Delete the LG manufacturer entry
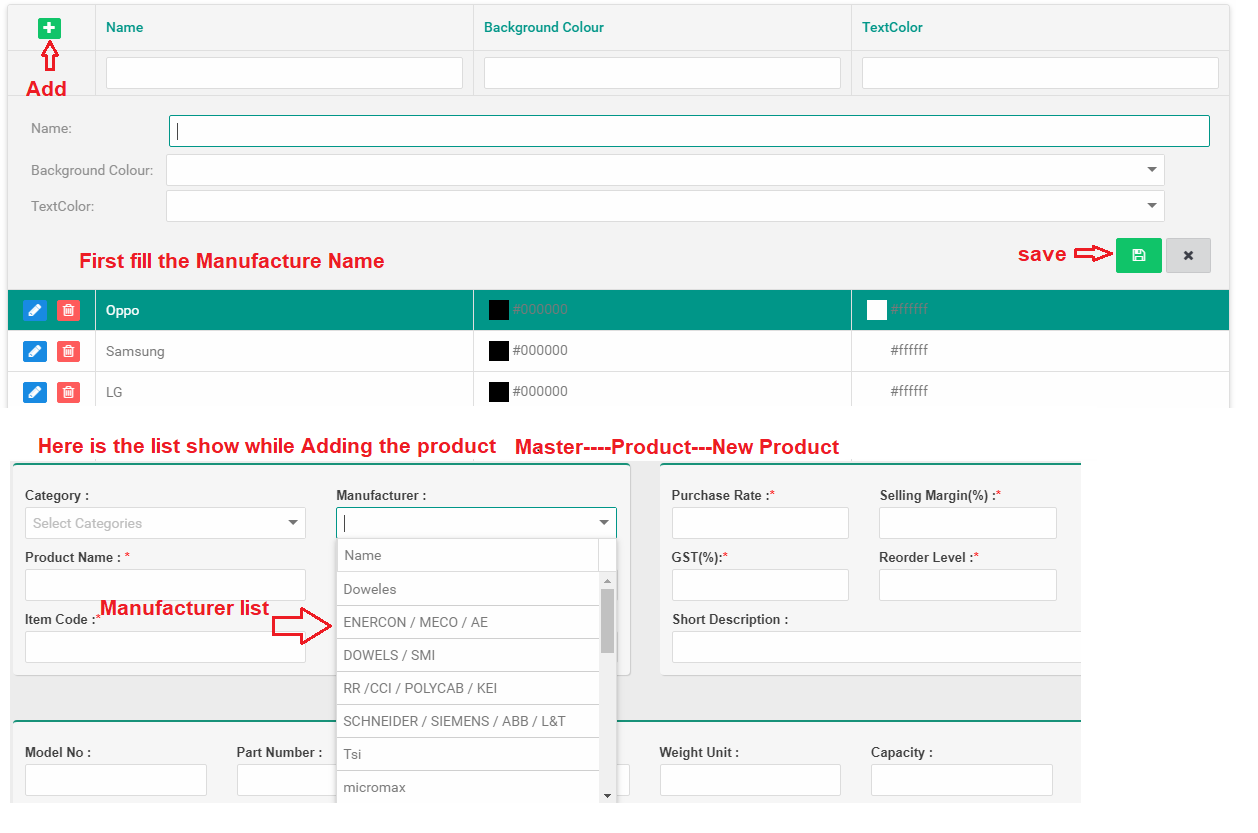The width and height of the screenshot is (1258, 833). point(68,392)
